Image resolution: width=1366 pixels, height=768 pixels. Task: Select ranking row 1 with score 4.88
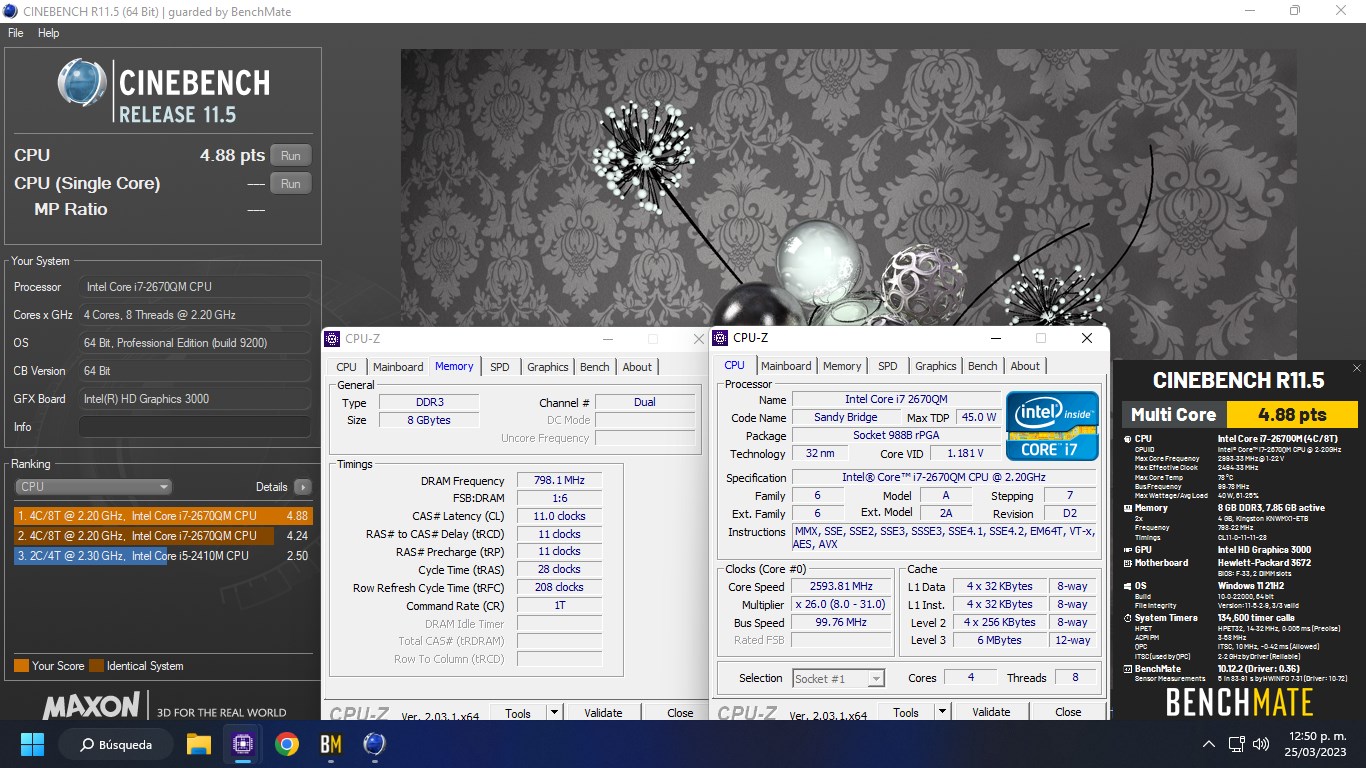point(163,516)
